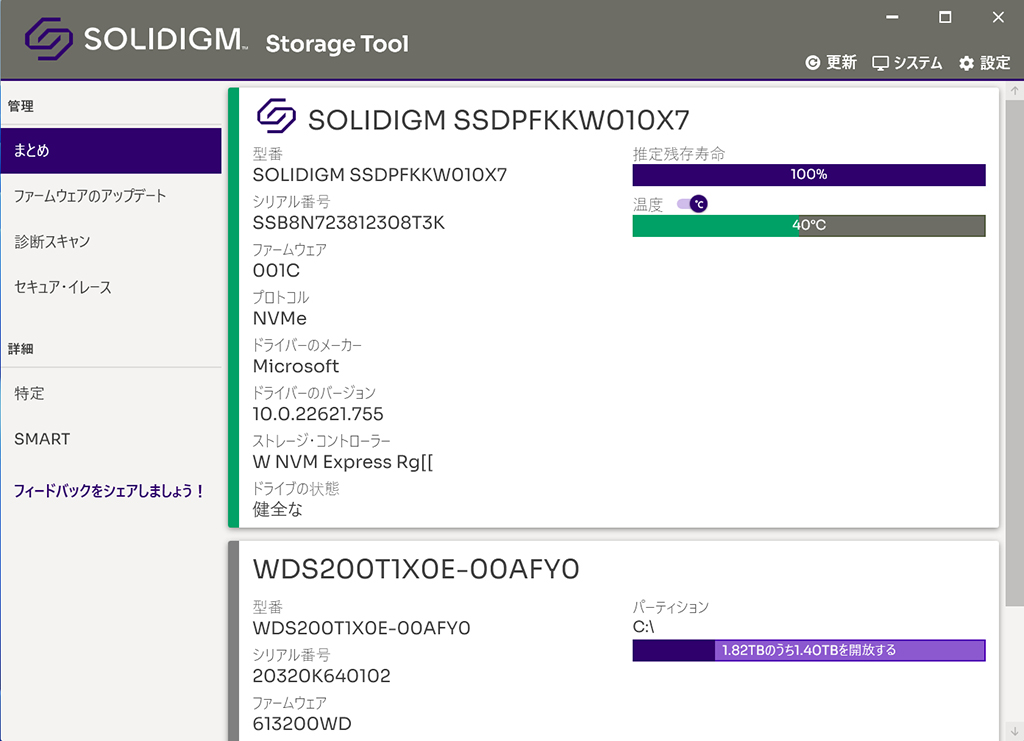Select the まとめ summary item
The height and width of the screenshot is (741, 1024).
[111, 151]
